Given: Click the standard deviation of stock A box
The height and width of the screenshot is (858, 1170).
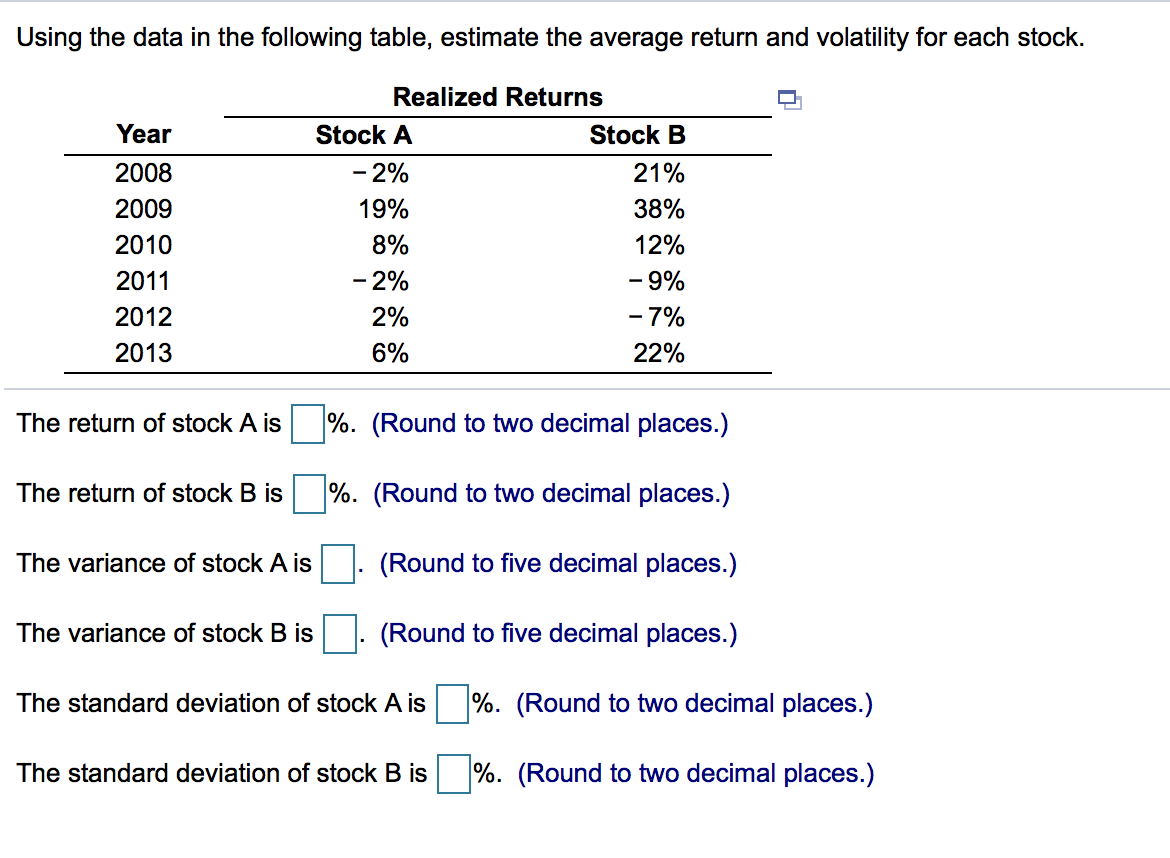Looking at the screenshot, I should tap(450, 704).
